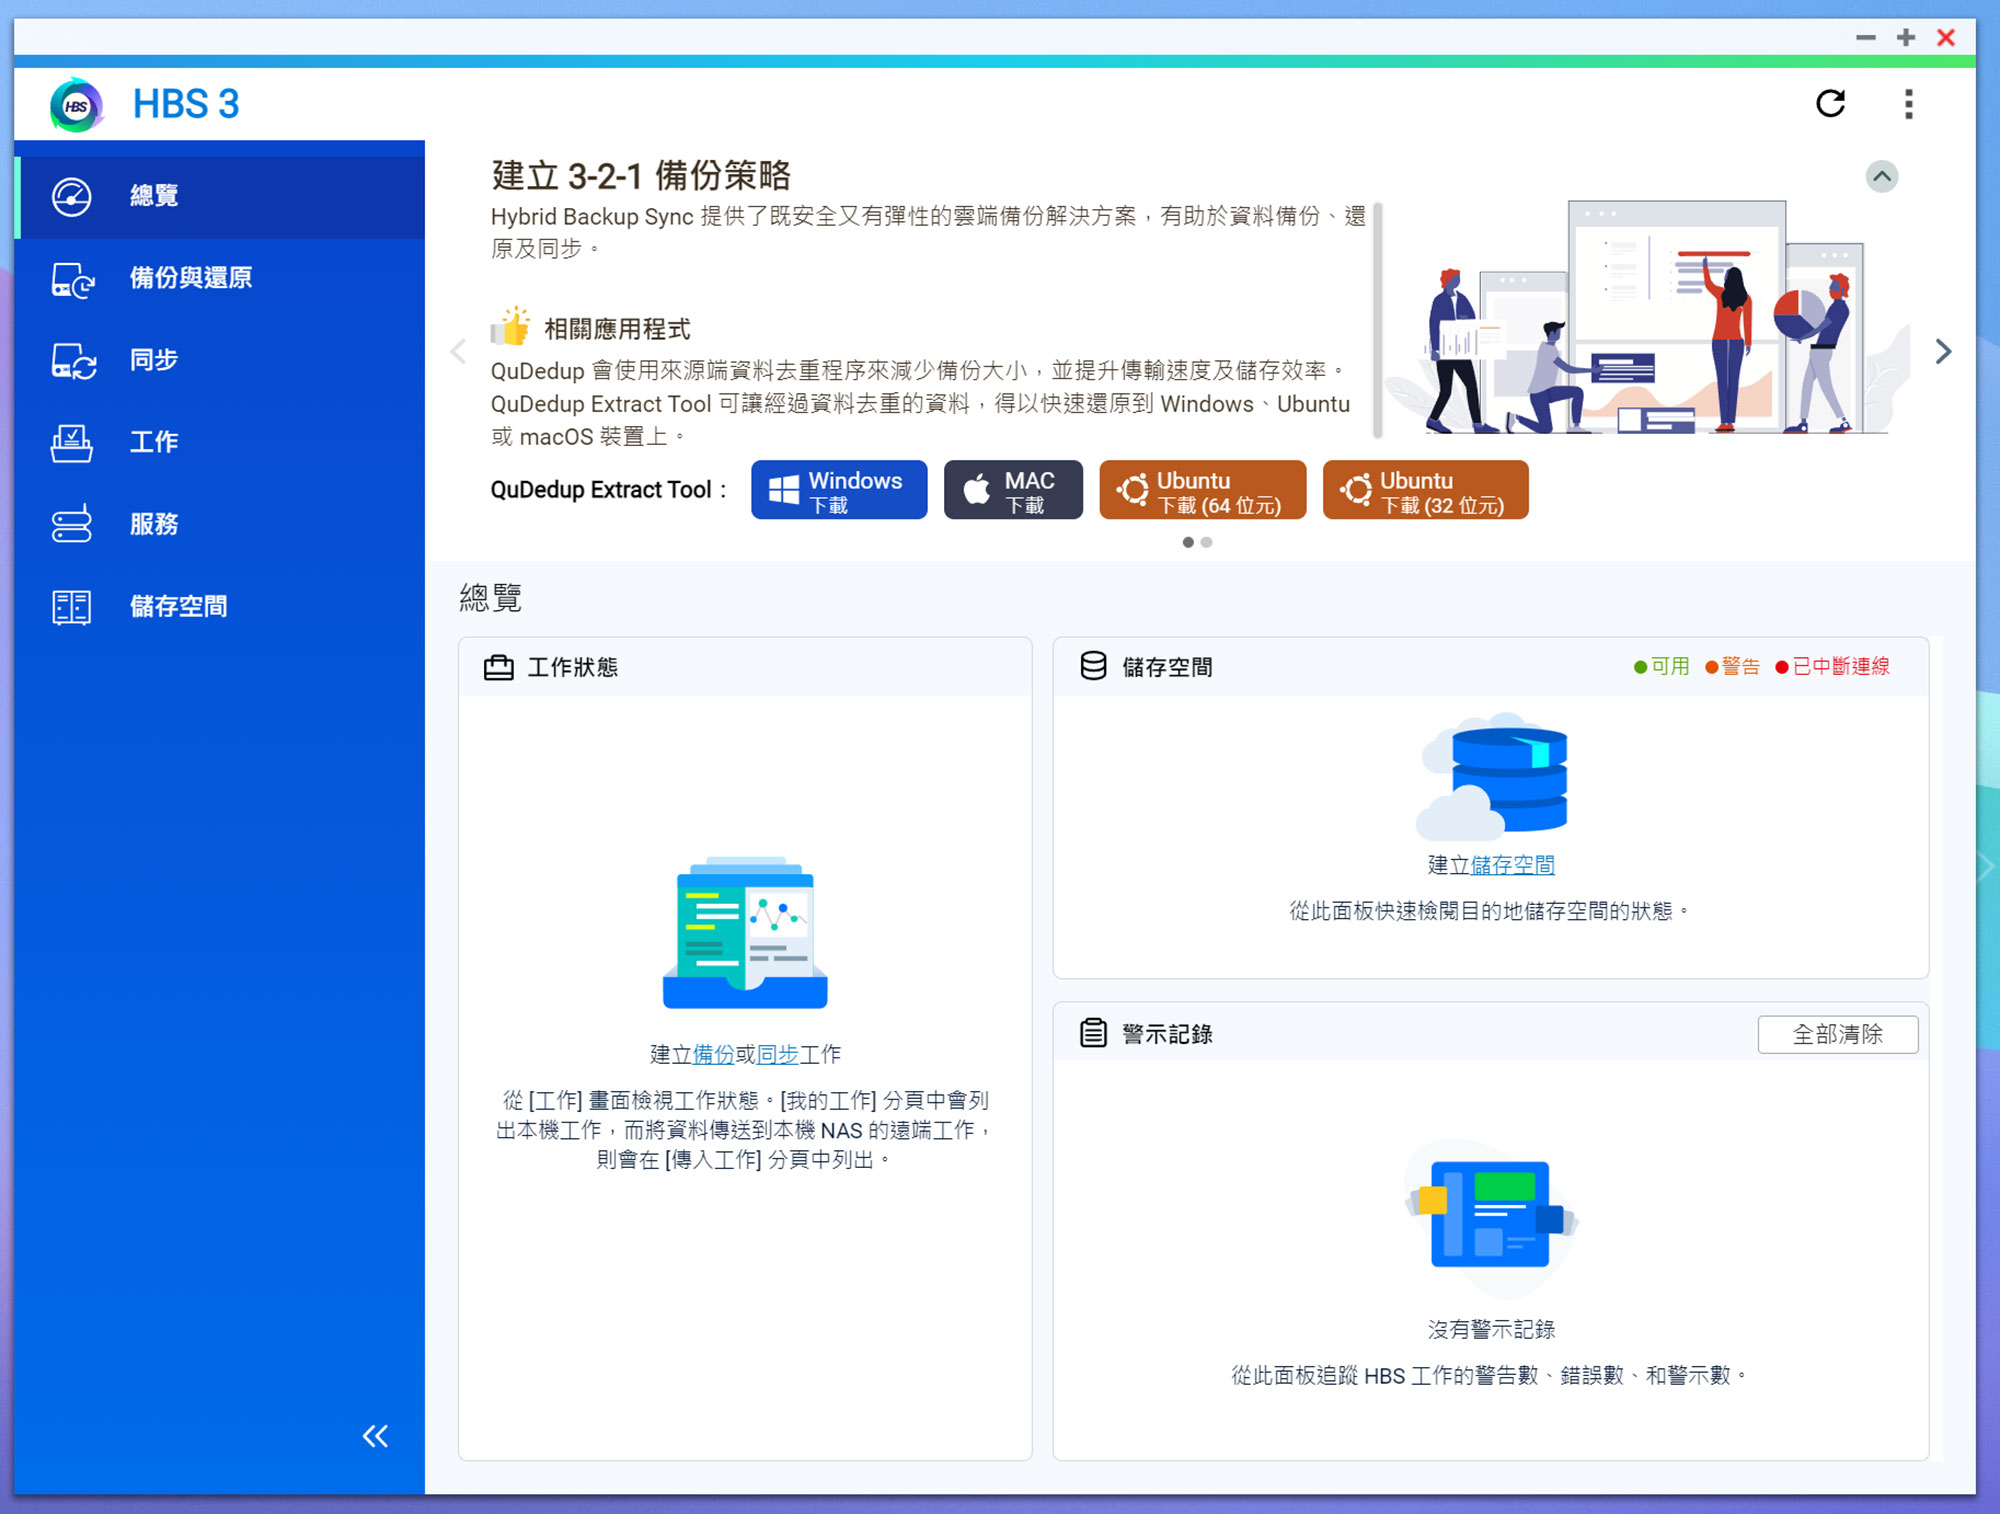This screenshot has height=1514, width=2000.
Task: Click the 儲存空間 create link
Action: tap(1512, 865)
